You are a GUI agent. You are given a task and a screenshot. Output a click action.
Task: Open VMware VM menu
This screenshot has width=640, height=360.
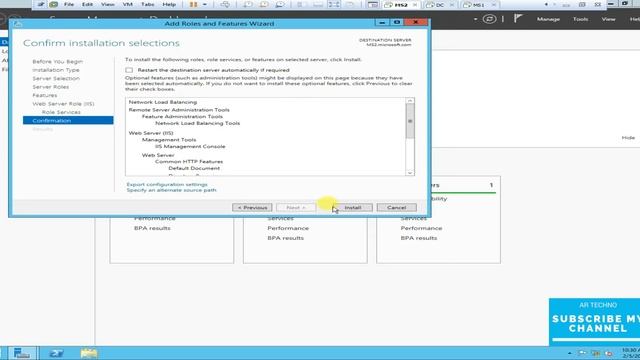click(x=127, y=4)
